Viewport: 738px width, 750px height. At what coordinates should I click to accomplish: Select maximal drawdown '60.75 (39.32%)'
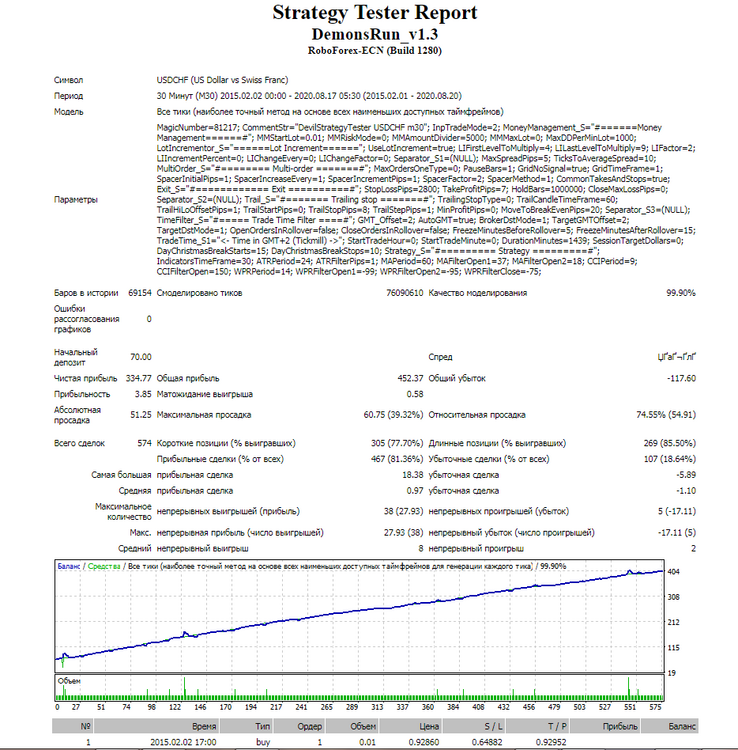[394, 415]
